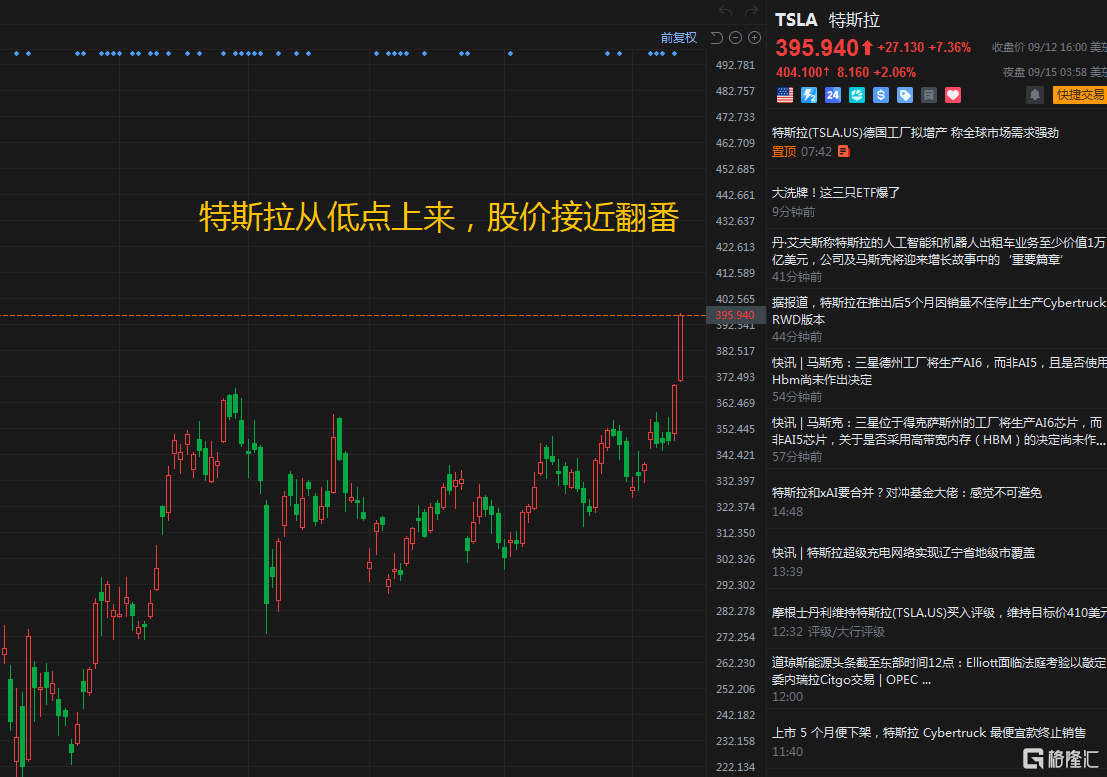Click the redo arrow above the chart
Screen dimensions: 1107x777
point(751,11)
